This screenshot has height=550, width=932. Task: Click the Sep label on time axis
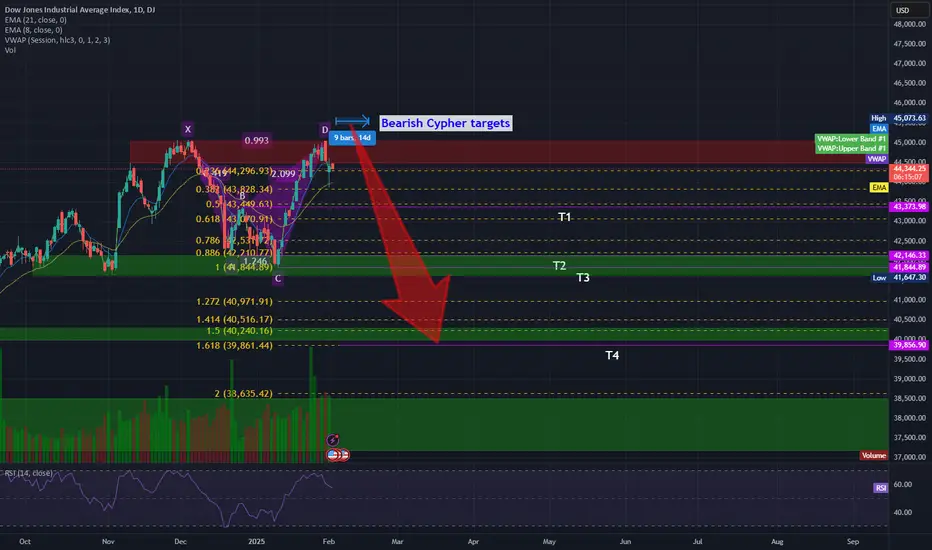853,542
